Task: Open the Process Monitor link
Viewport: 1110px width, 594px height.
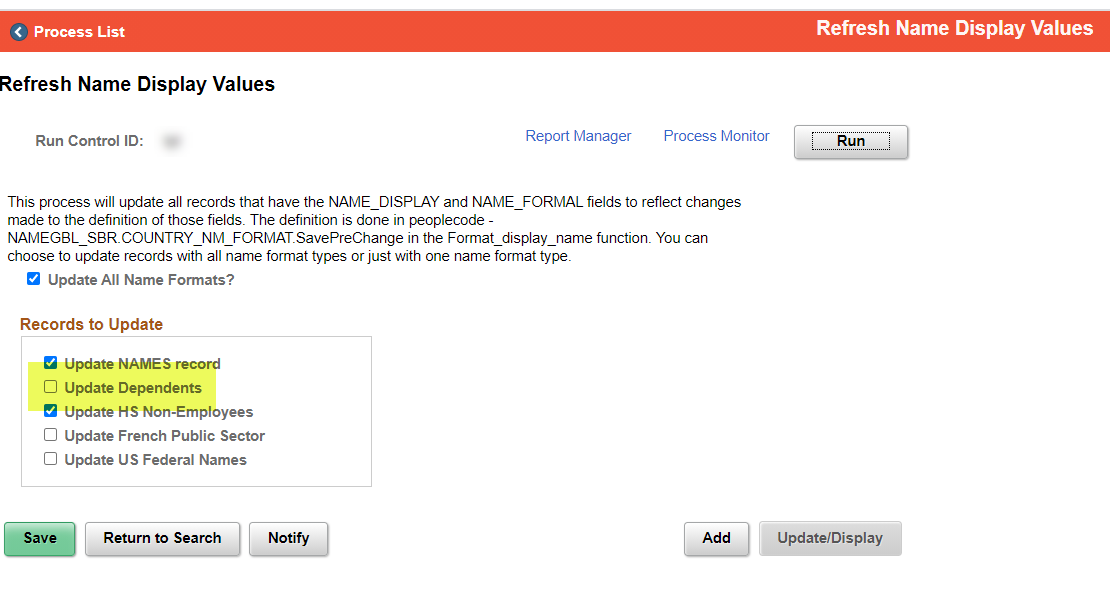Action: (x=716, y=136)
